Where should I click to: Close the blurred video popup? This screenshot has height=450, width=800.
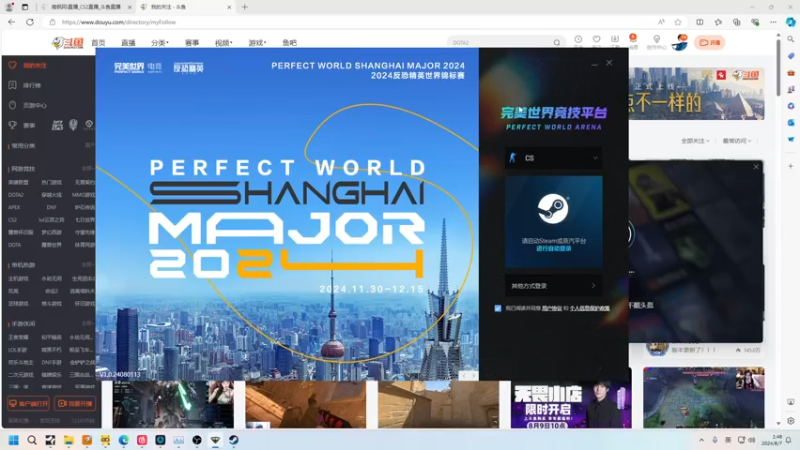[756, 167]
